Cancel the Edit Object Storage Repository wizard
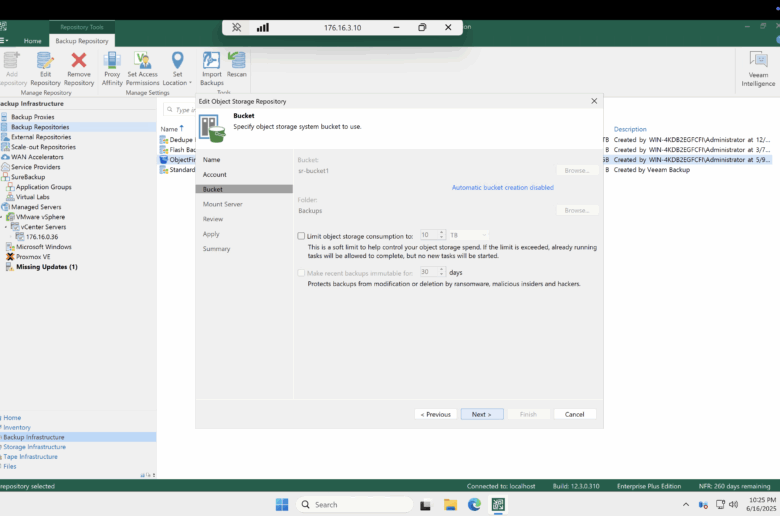This screenshot has width=780, height=516. click(575, 414)
